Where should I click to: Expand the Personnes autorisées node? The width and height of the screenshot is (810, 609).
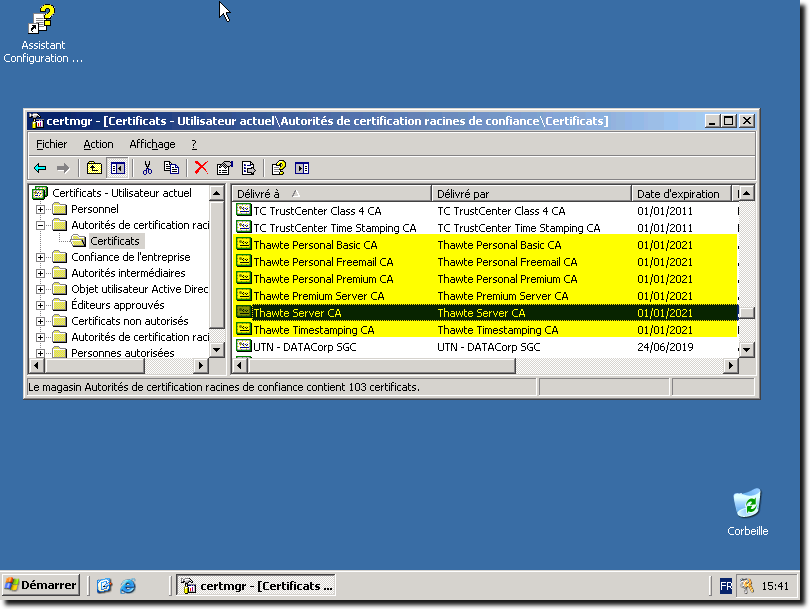click(40, 353)
